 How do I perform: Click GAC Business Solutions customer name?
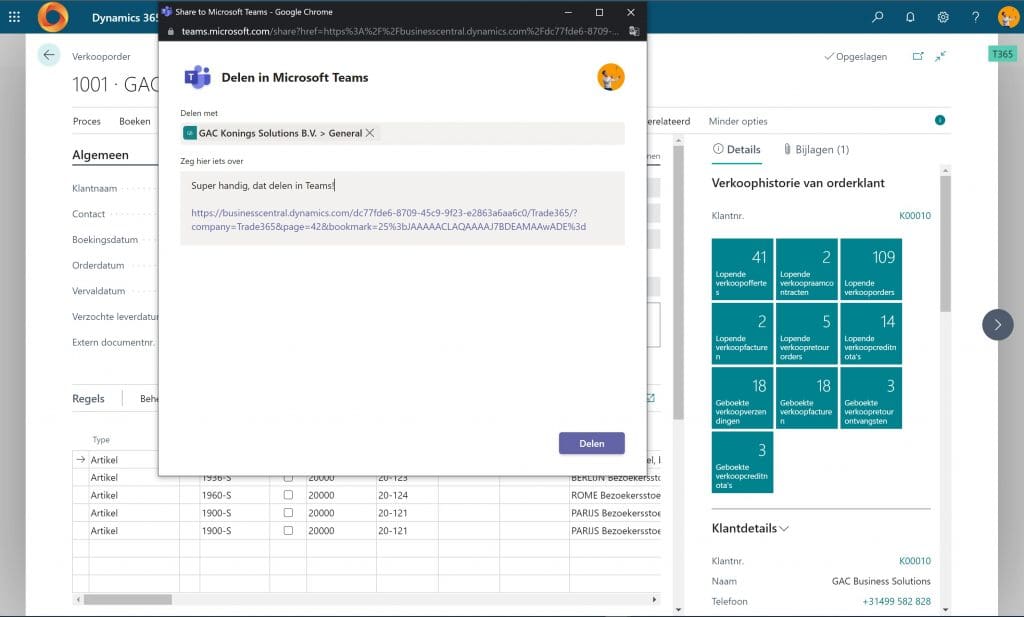click(x=881, y=581)
